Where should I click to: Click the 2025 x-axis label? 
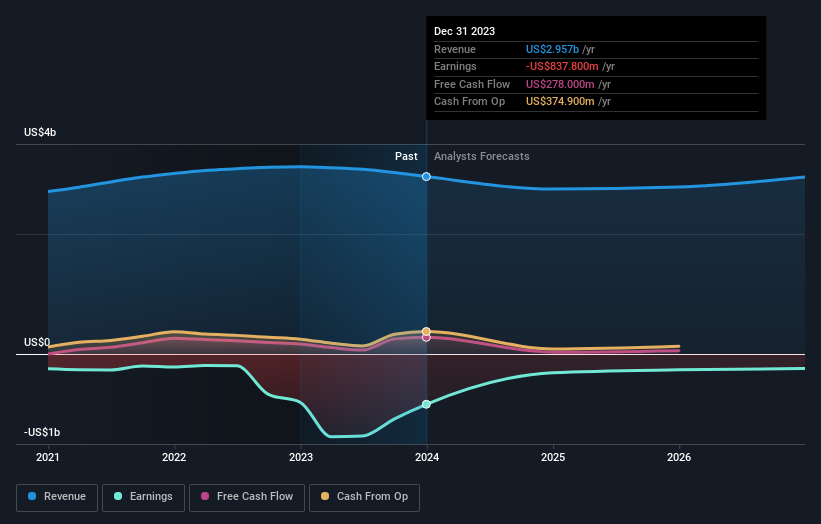coord(553,458)
